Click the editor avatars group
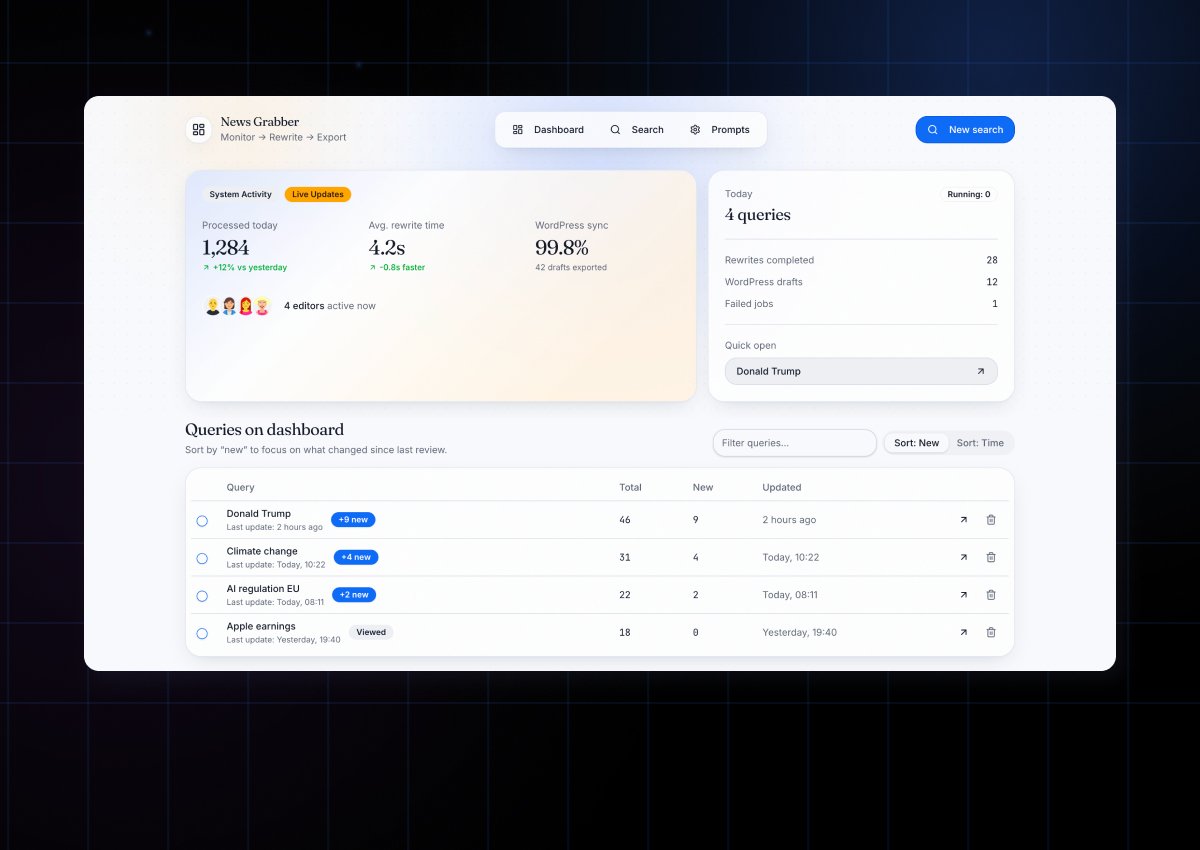The width and height of the screenshot is (1200, 850). pyautogui.click(x=237, y=306)
